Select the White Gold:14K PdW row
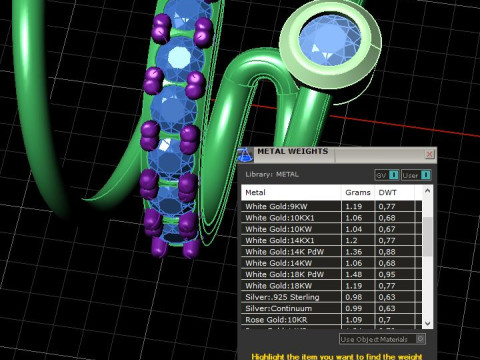The height and width of the screenshot is (360, 480). tap(331, 252)
